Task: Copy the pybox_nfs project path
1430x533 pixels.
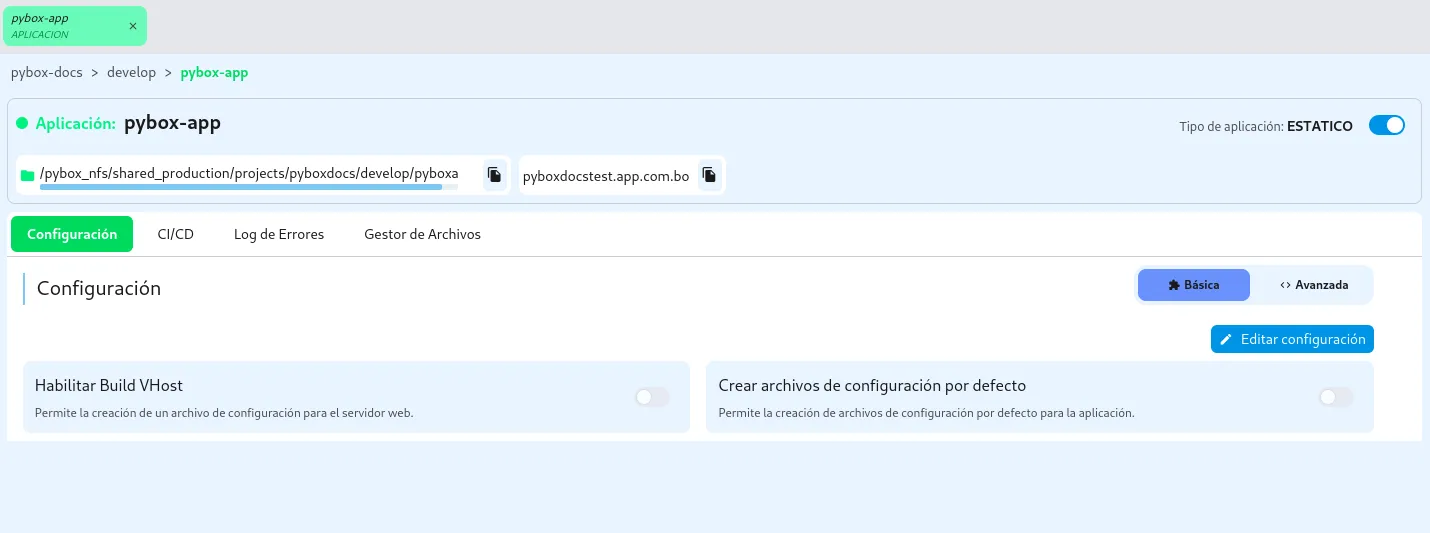Action: coord(494,174)
